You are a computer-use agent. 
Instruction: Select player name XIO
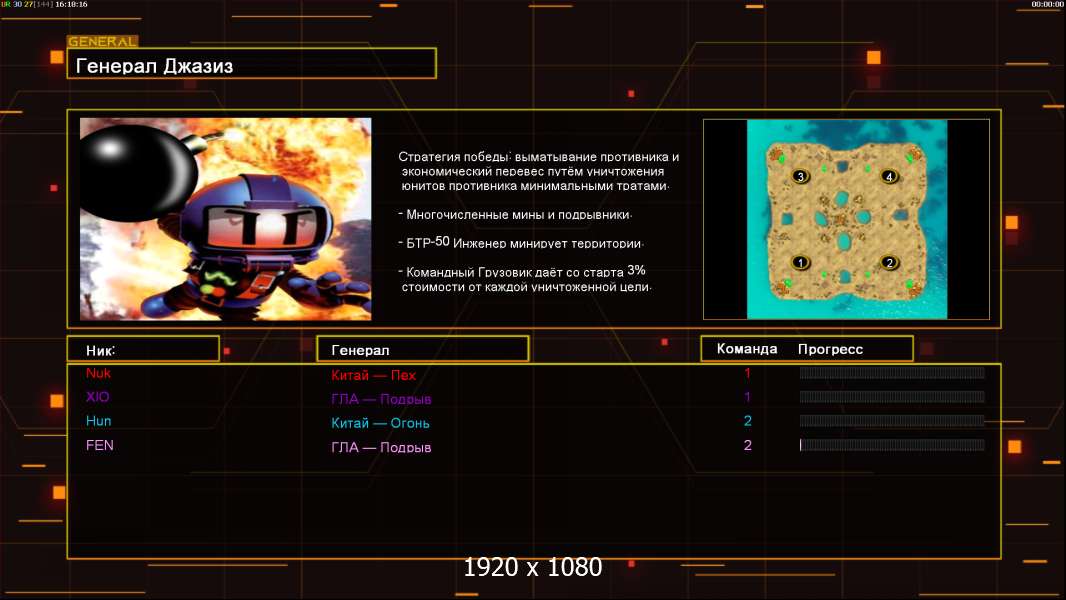[x=98, y=397]
